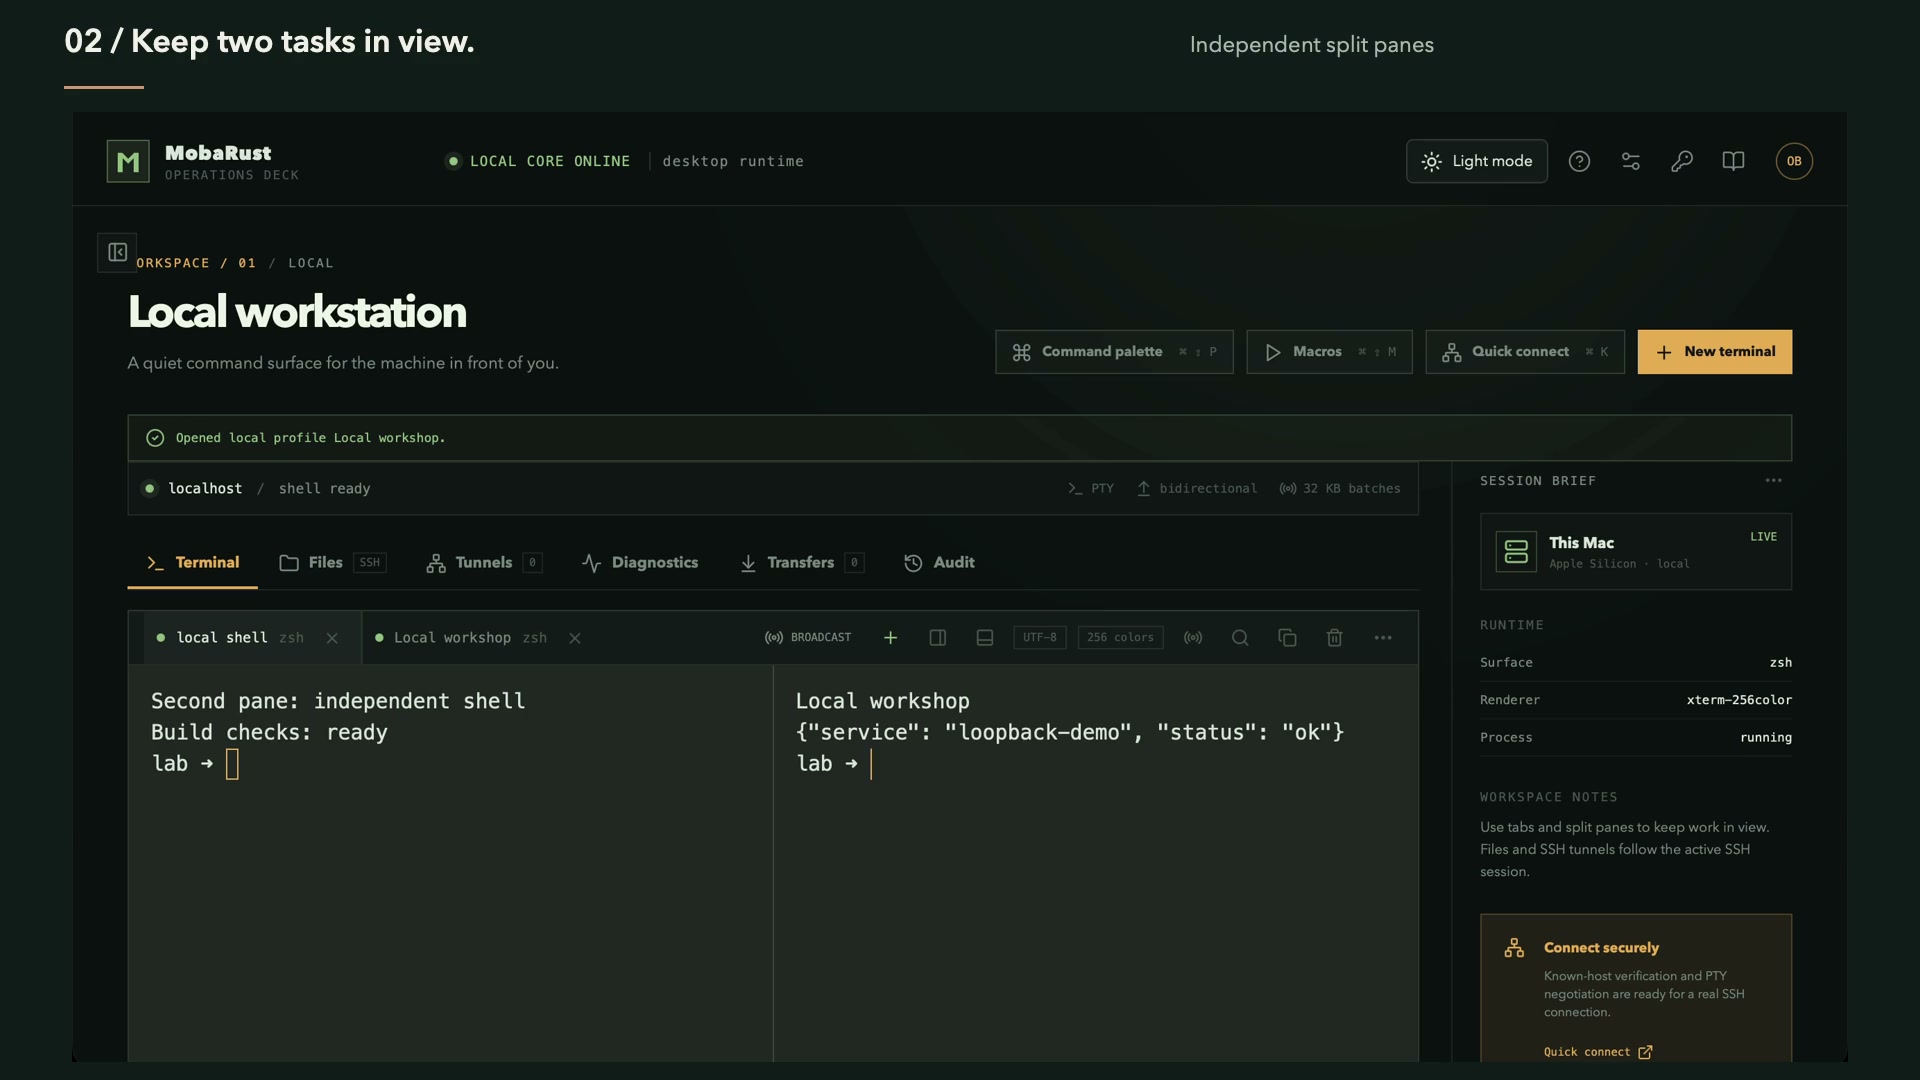1920x1080 pixels.
Task: Click the Transfers tab count badge
Action: 854,563
